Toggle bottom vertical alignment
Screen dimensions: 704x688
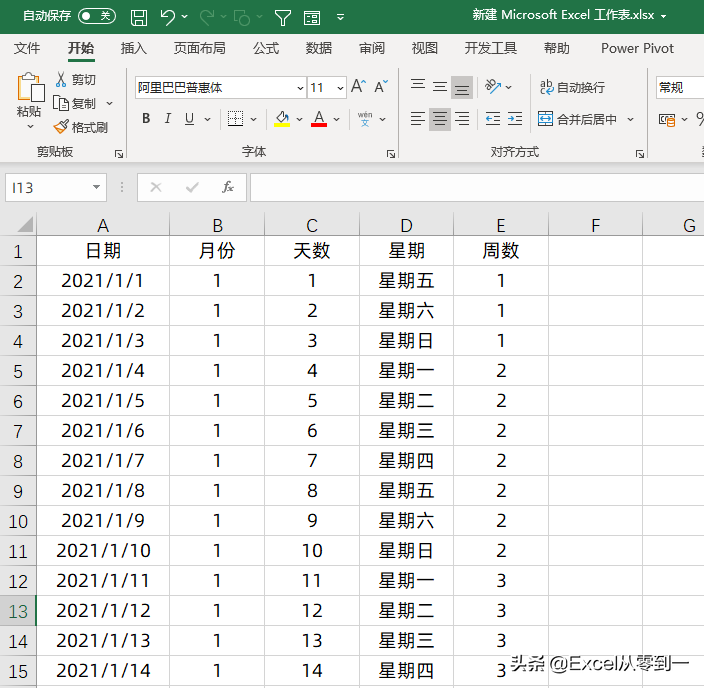click(x=462, y=87)
